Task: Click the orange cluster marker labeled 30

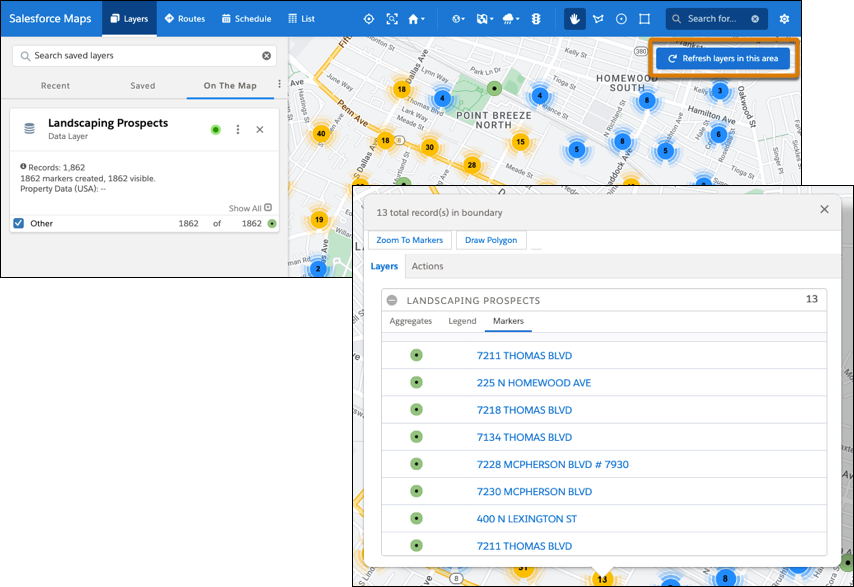Action: [x=430, y=147]
